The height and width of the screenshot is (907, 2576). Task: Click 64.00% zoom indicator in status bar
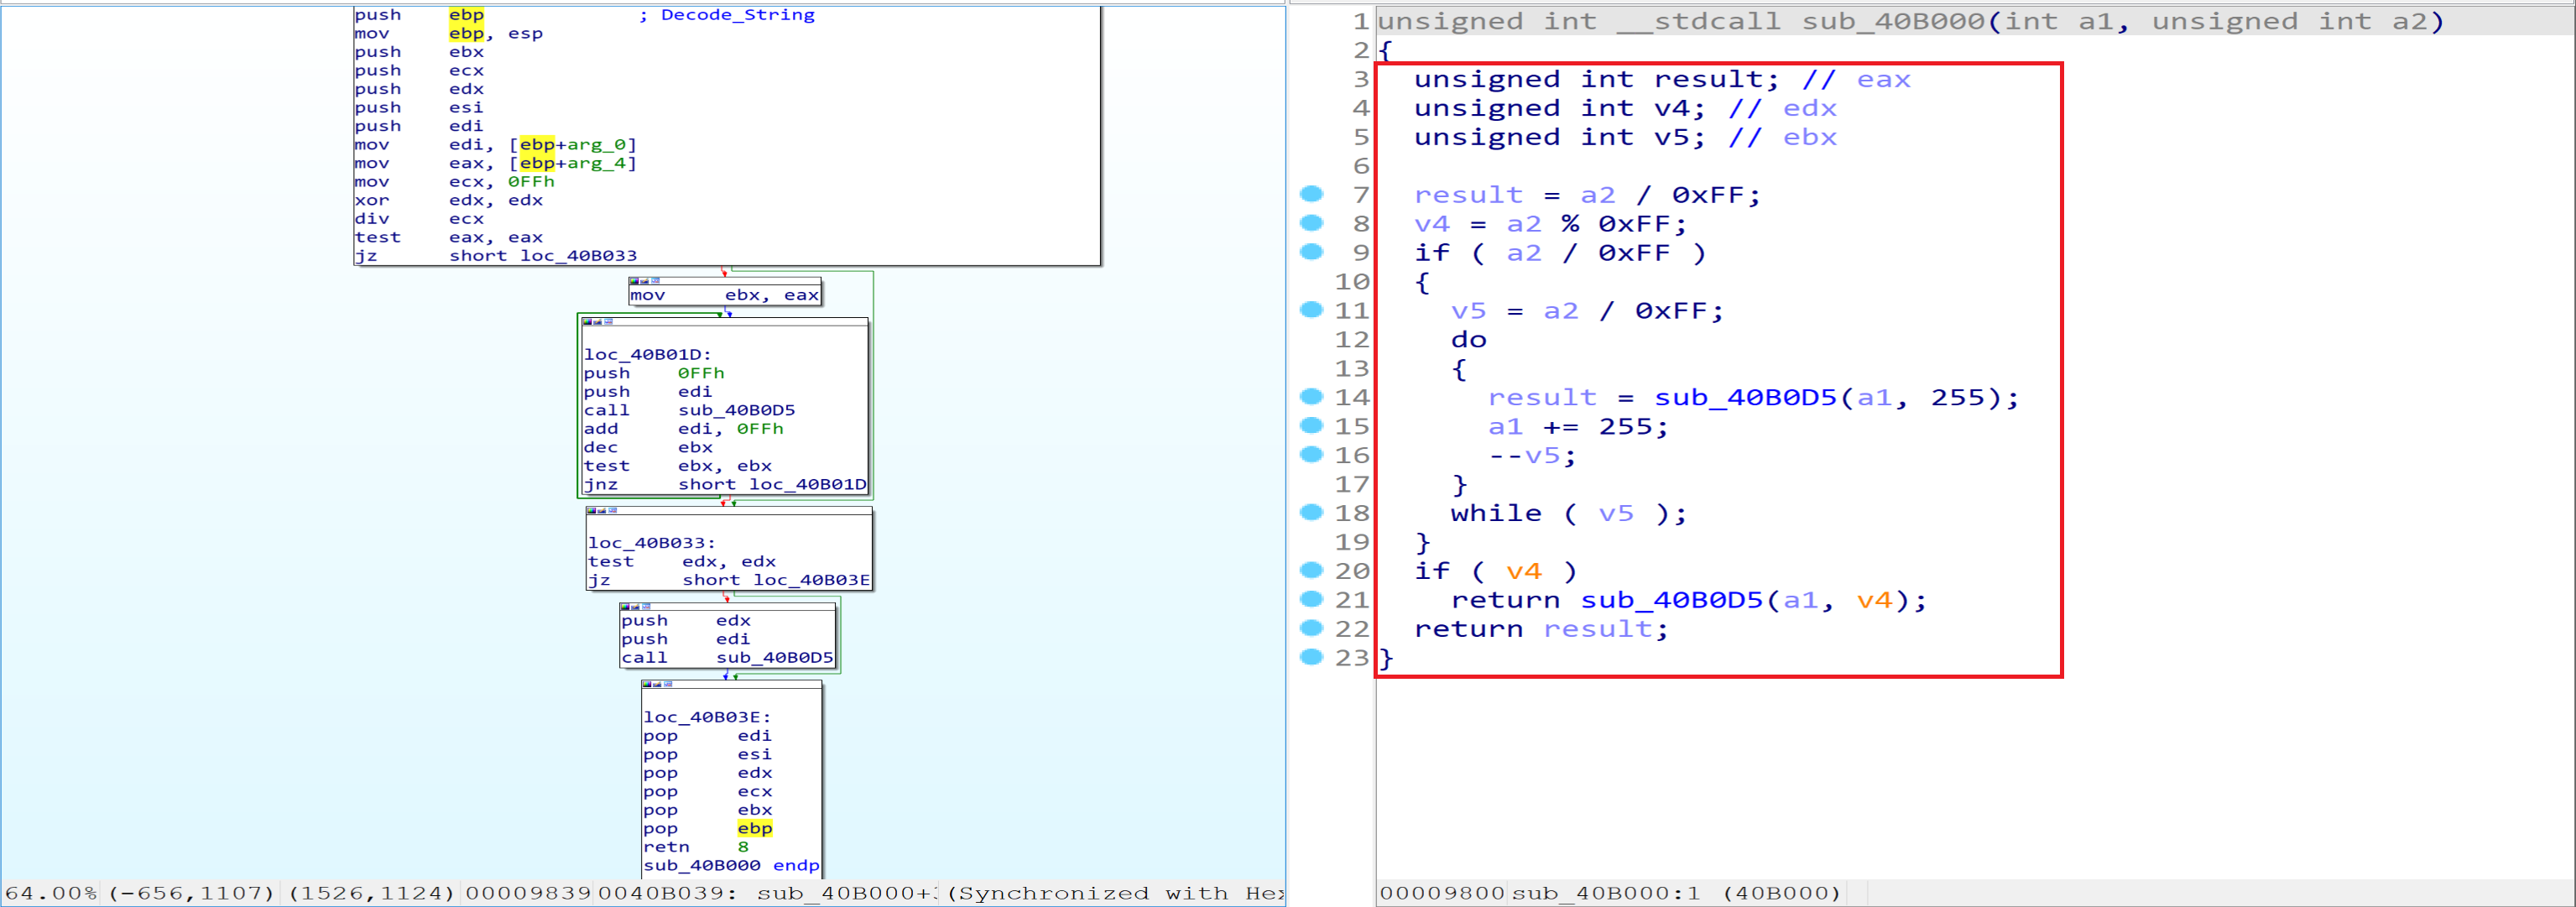(x=50, y=893)
